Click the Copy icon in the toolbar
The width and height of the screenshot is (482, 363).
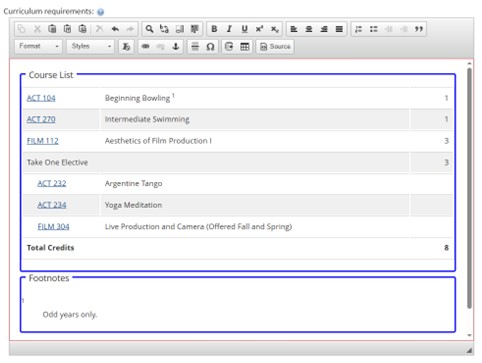coord(22,29)
